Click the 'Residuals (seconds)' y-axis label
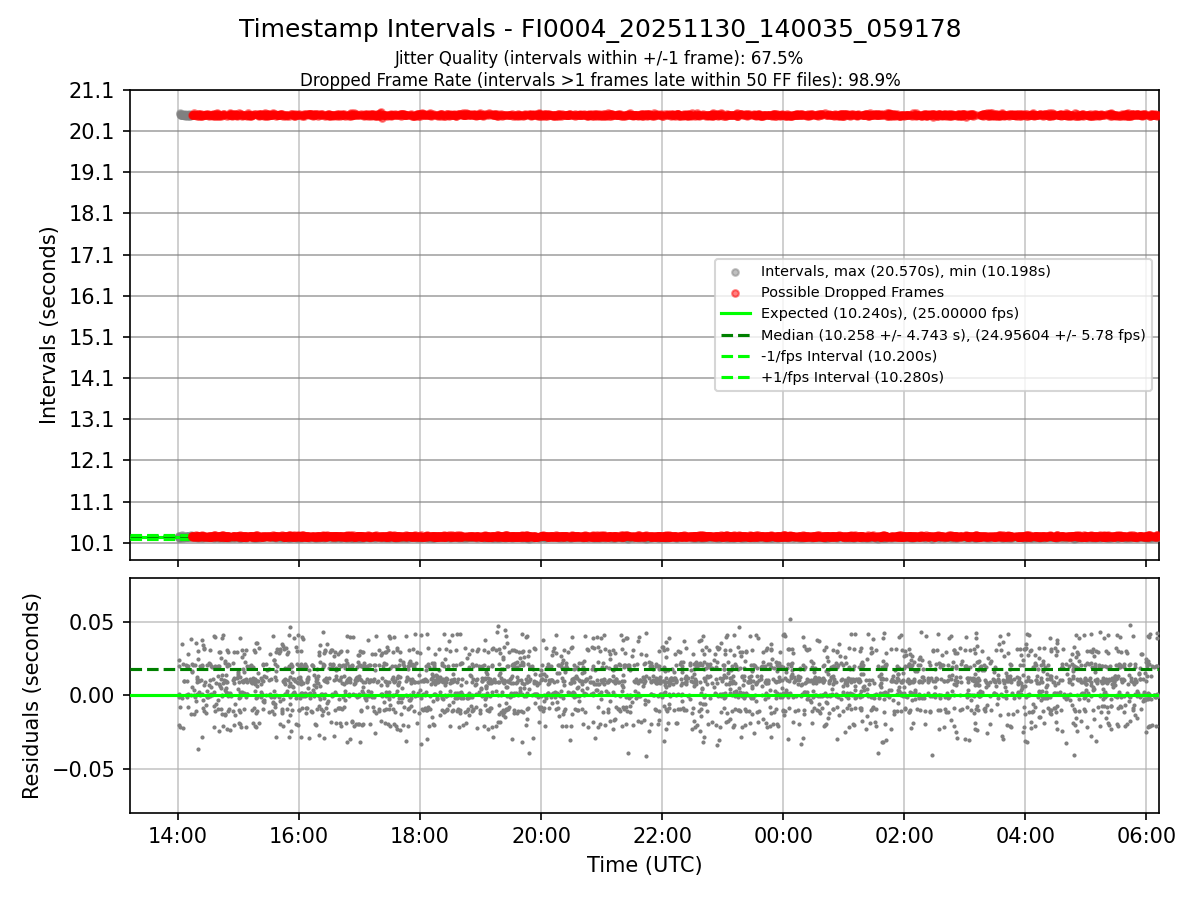Screen dimensions: 1200x900 click(x=32, y=696)
